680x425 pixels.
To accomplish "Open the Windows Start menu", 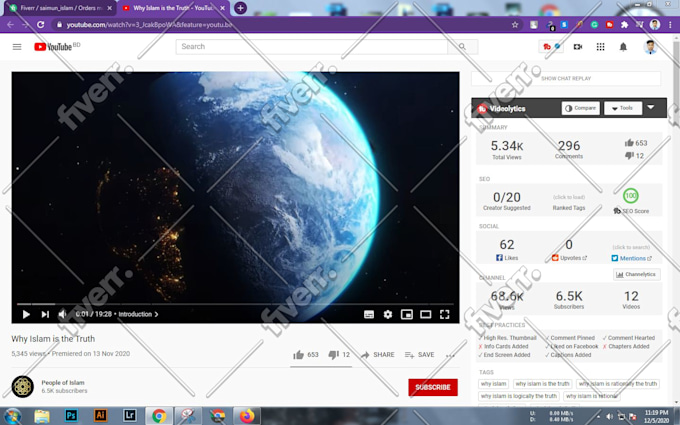I will coord(13,416).
